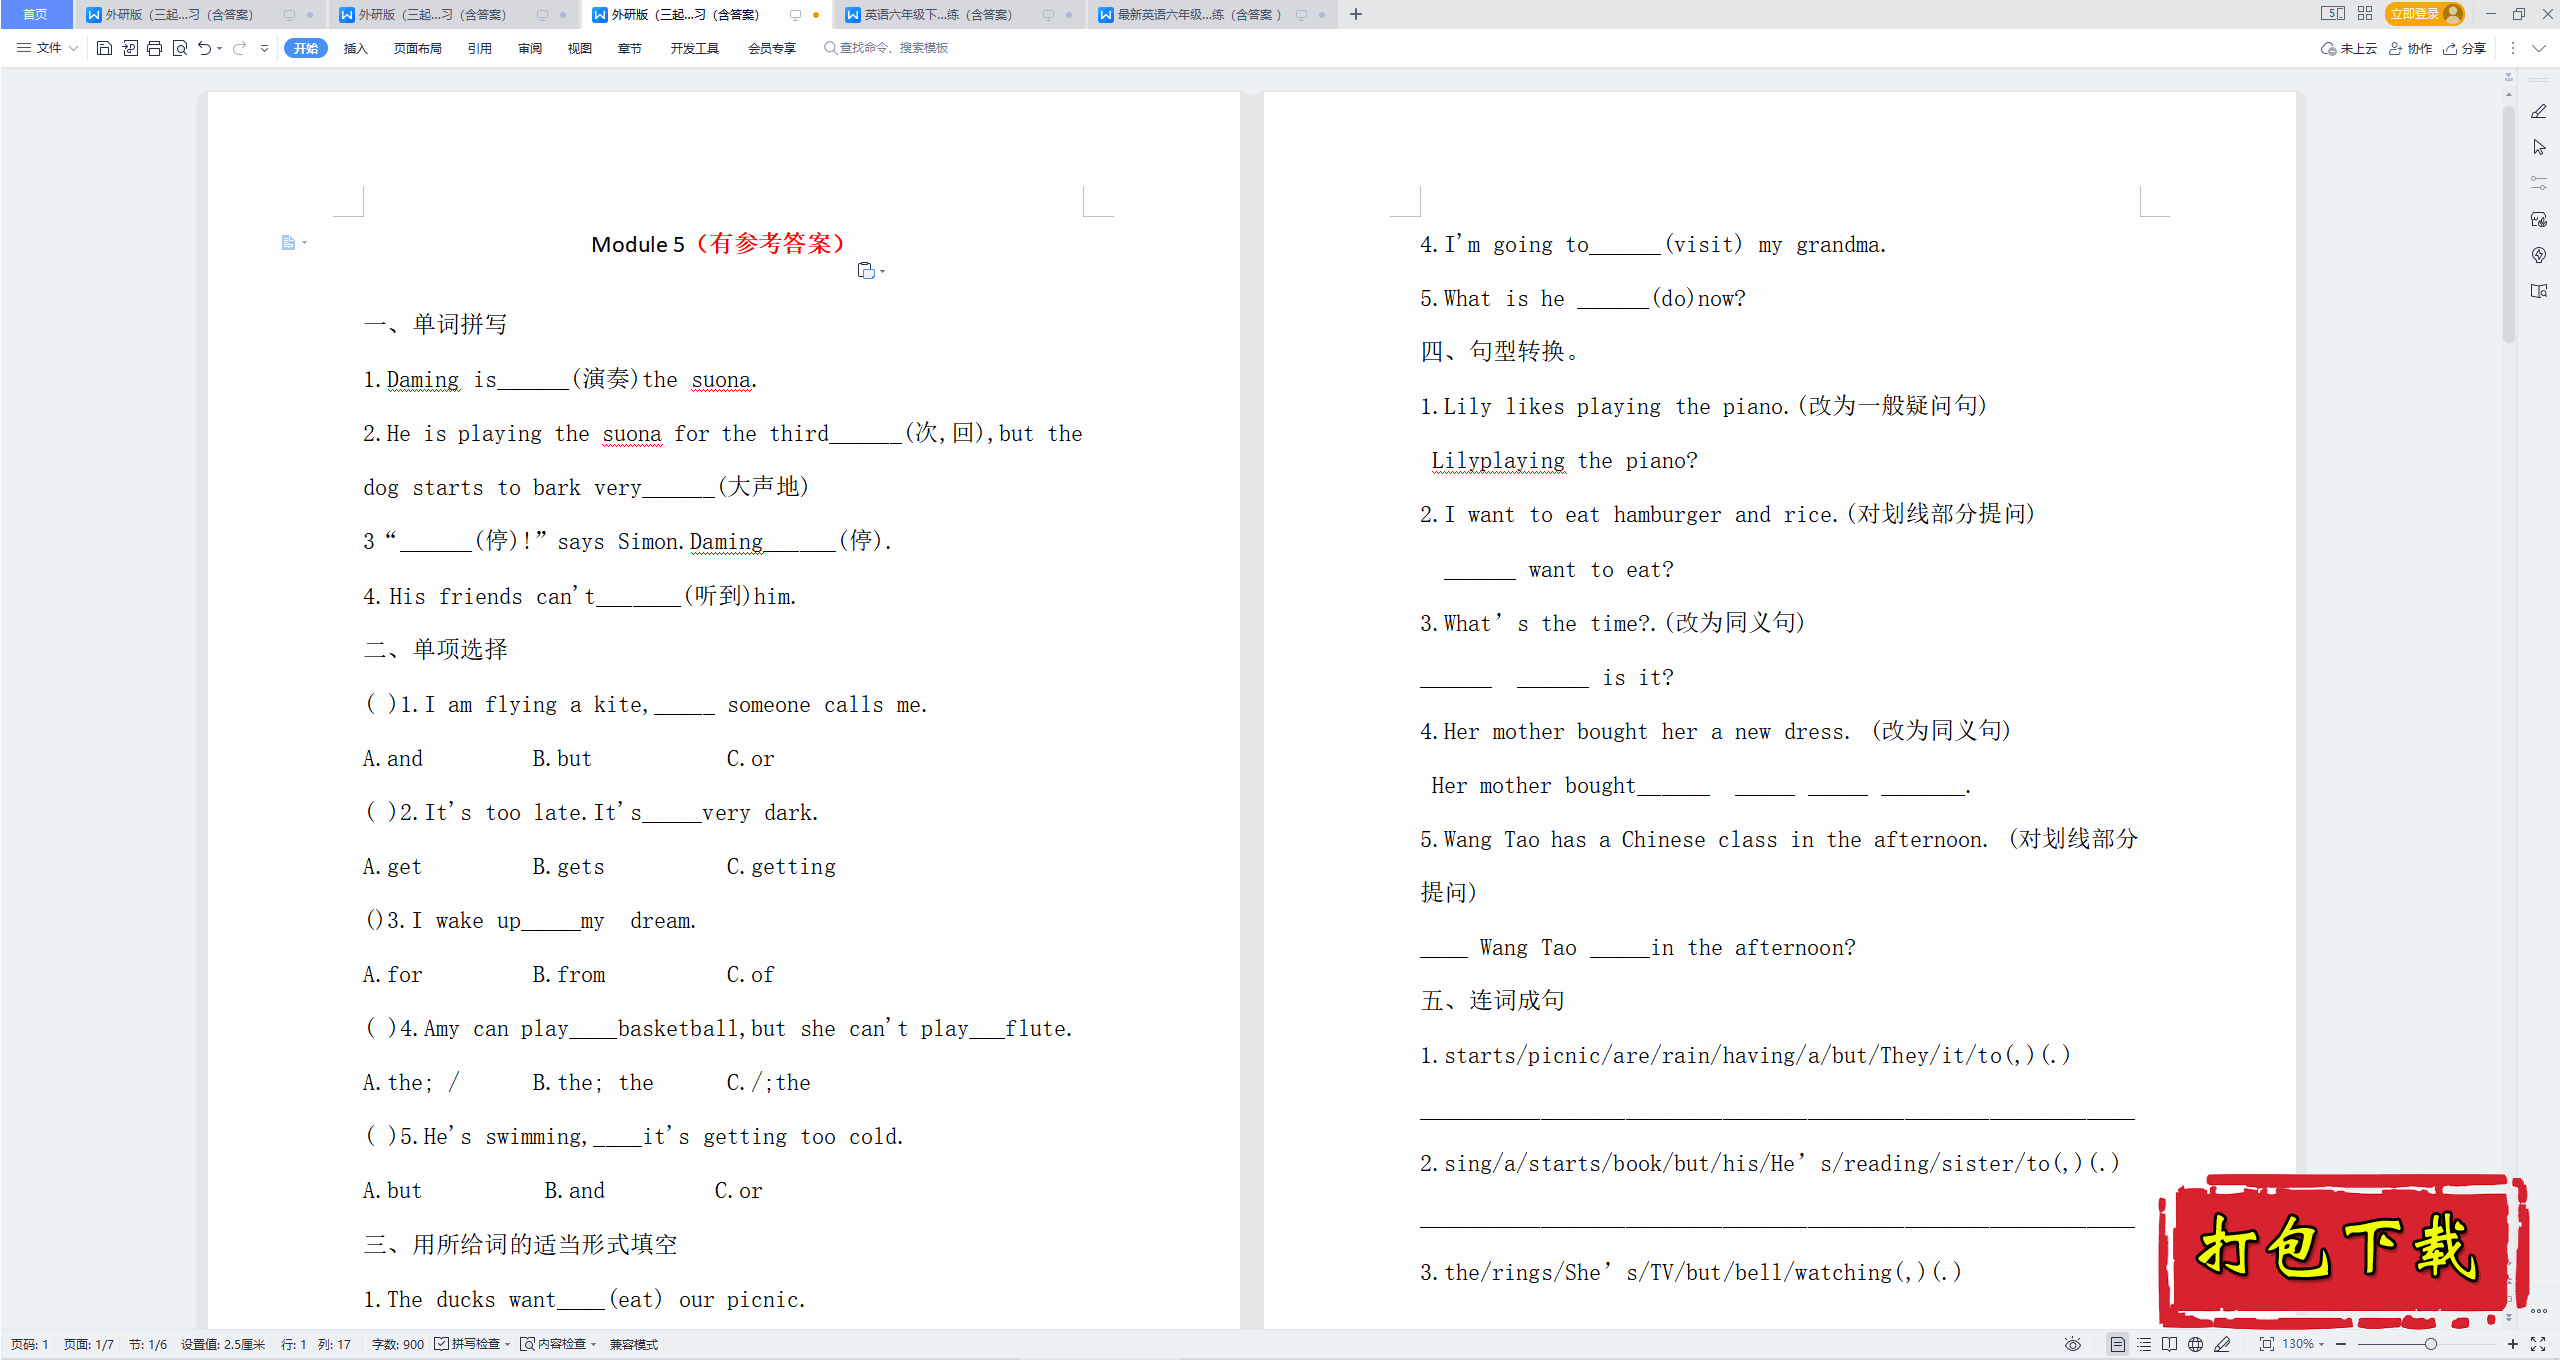
Task: Expand paste options dropdown arrow
Action: 882,271
